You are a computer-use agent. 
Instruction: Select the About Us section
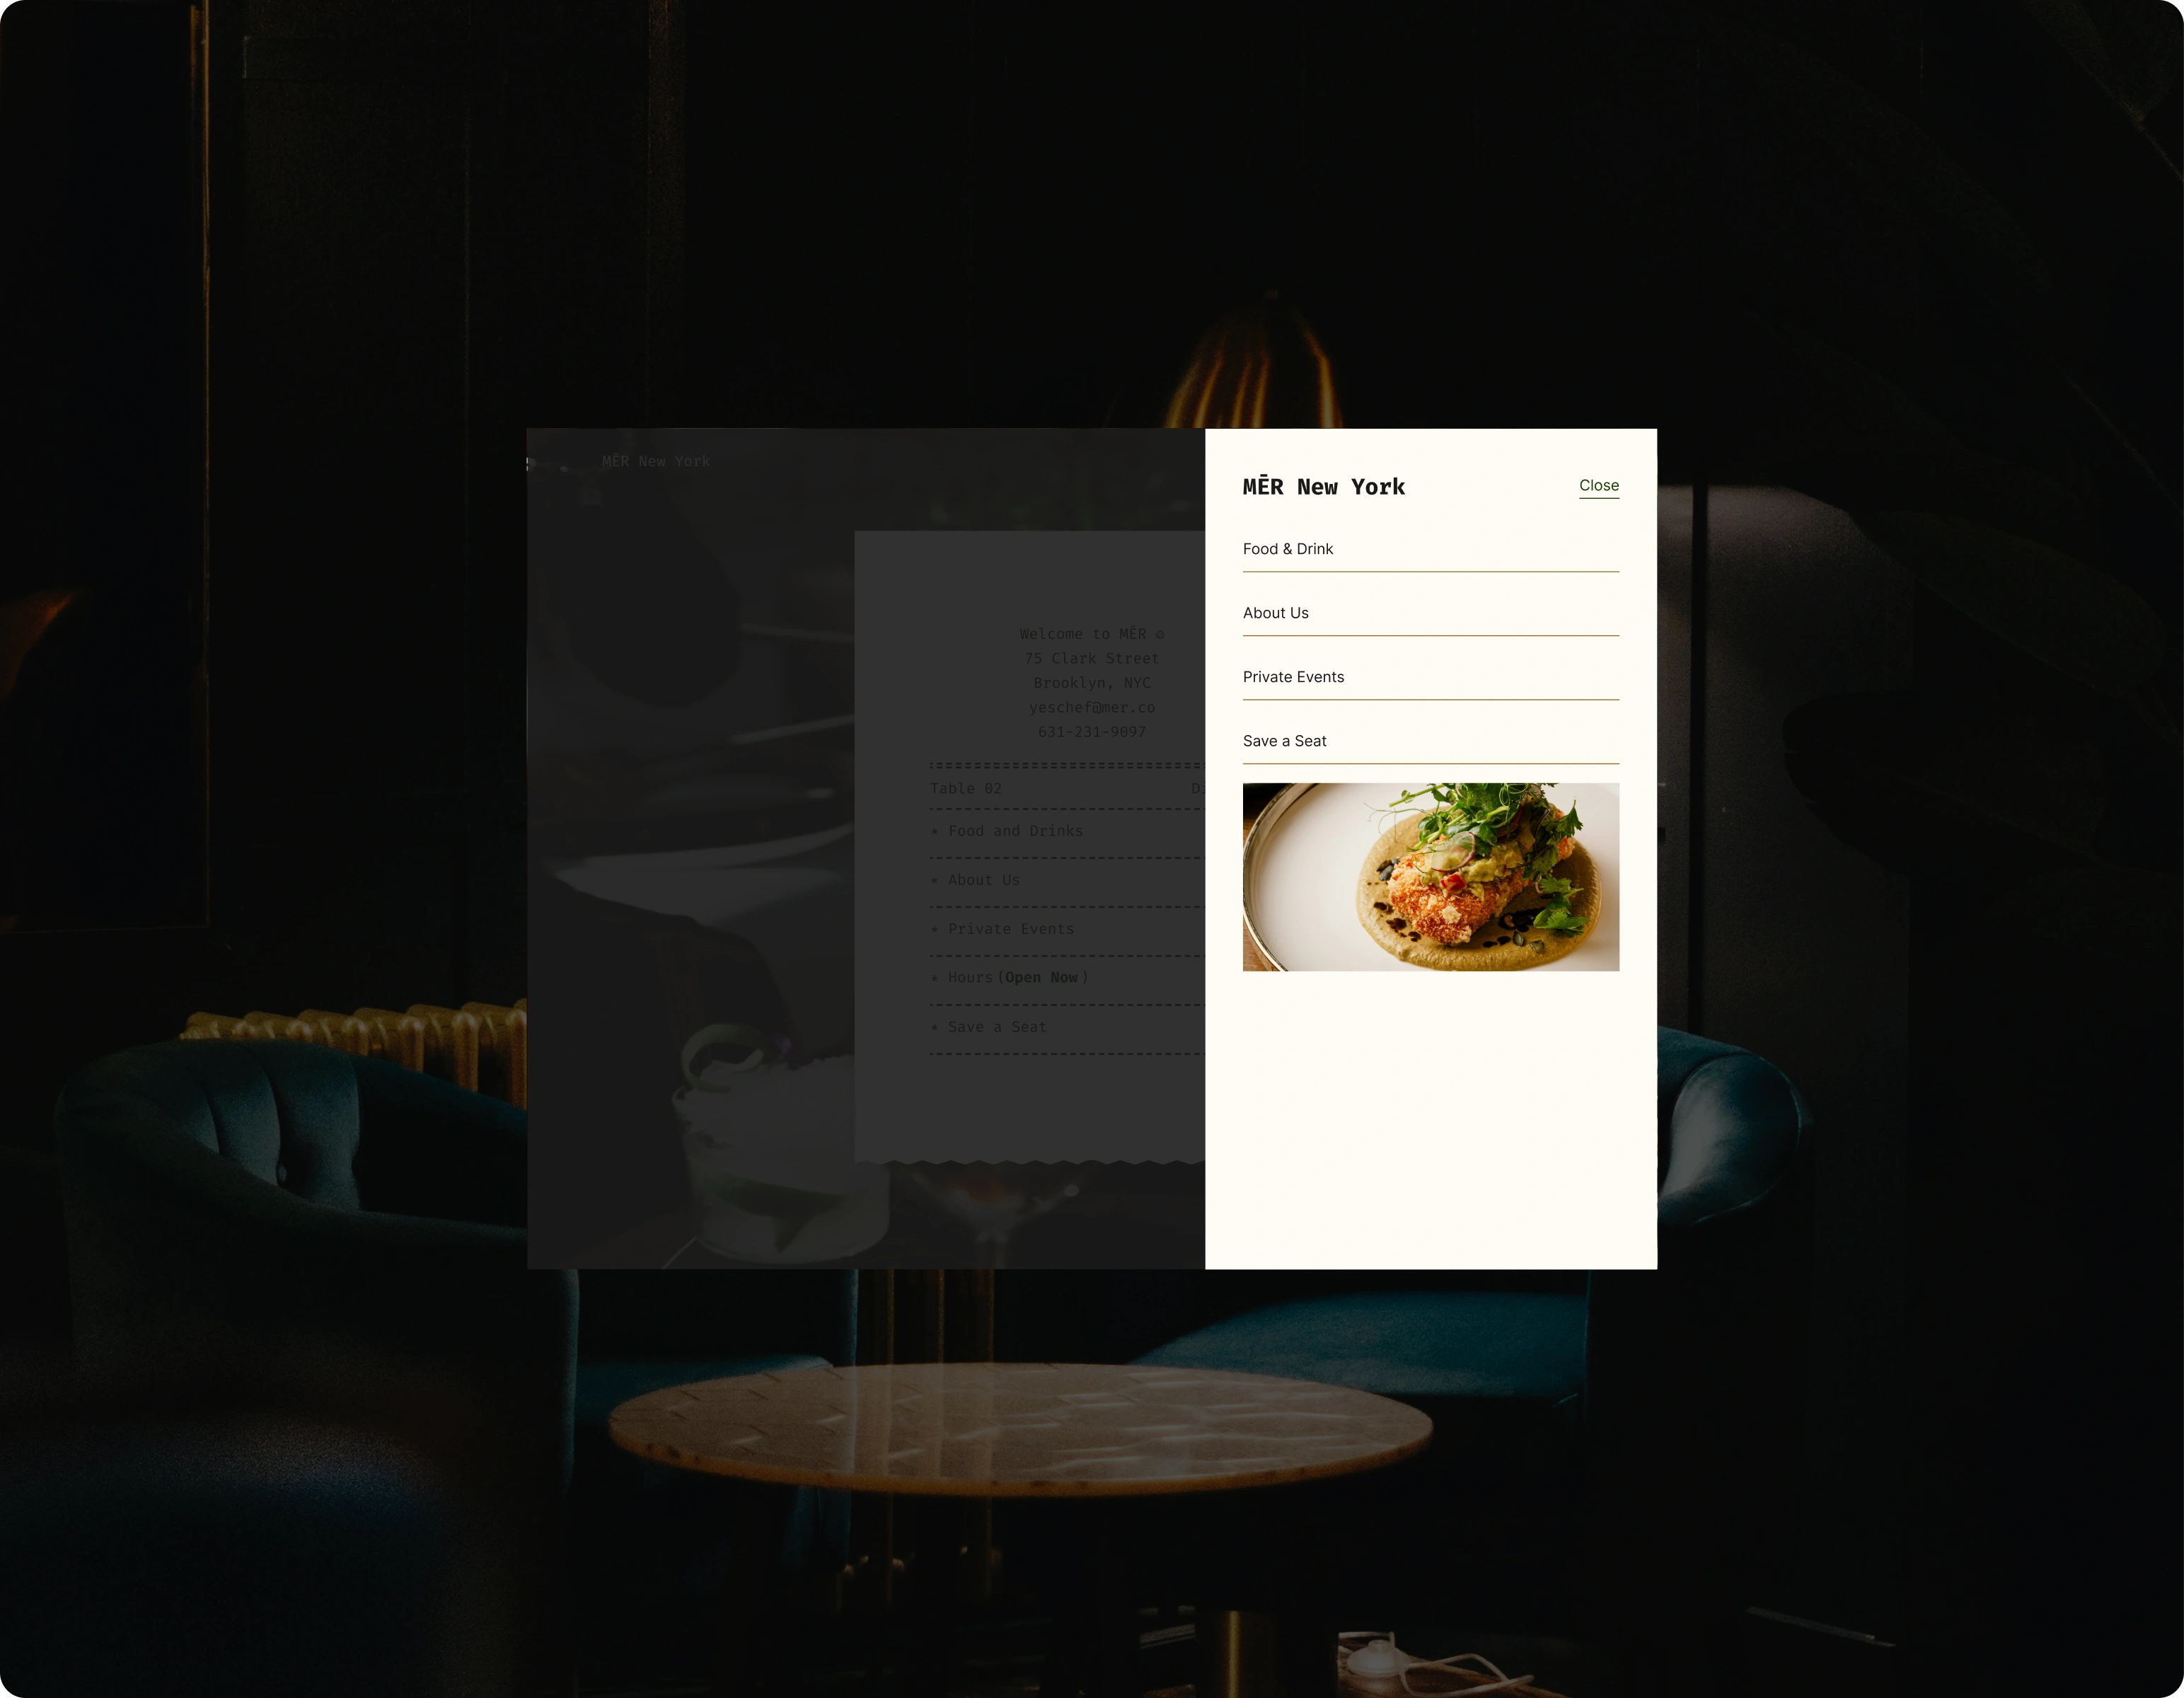click(x=1276, y=611)
